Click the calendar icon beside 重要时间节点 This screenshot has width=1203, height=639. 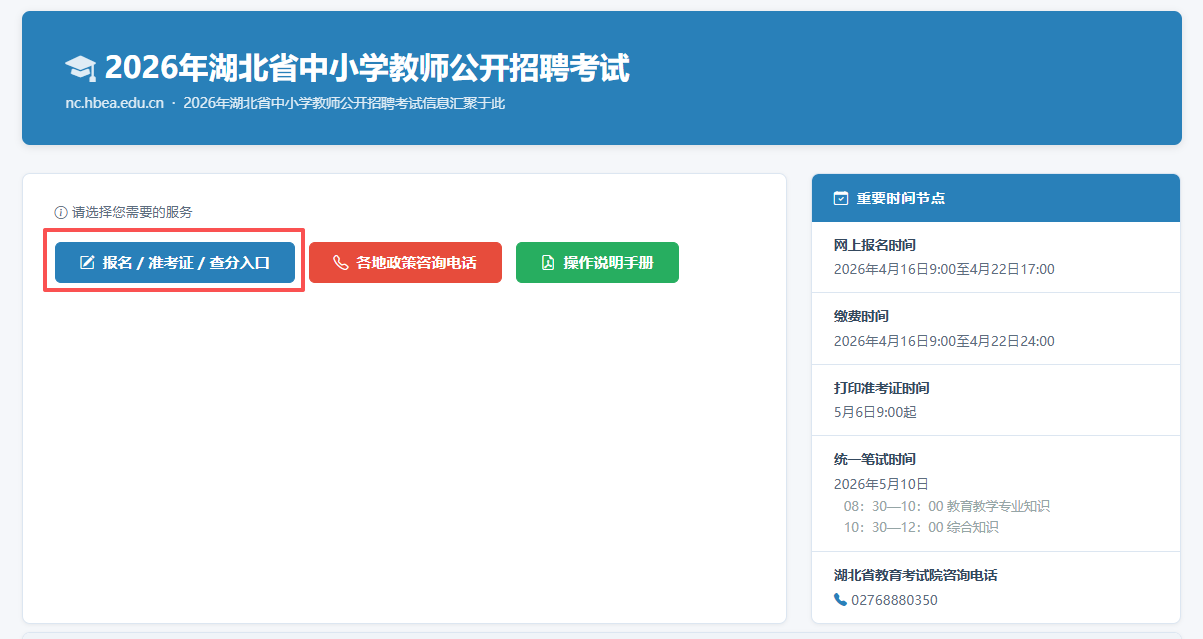coord(841,198)
